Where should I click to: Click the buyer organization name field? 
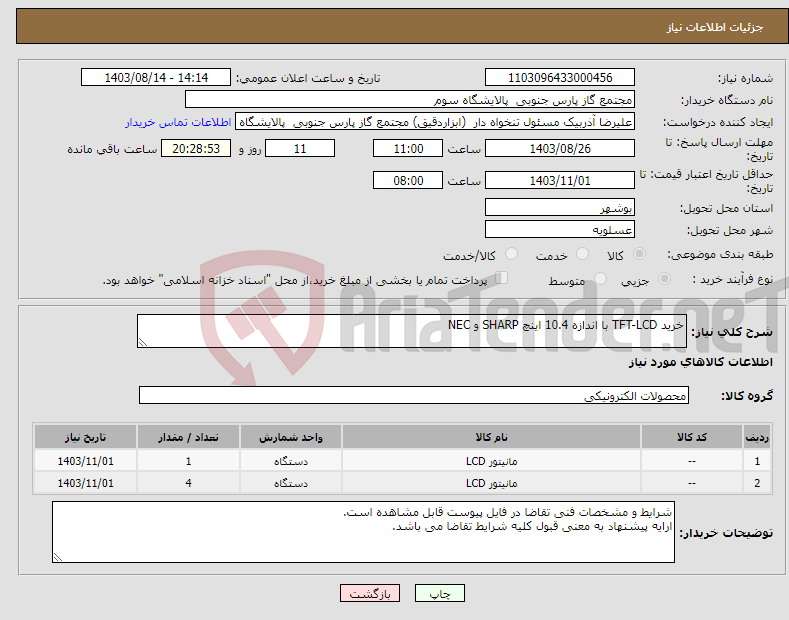[410, 100]
